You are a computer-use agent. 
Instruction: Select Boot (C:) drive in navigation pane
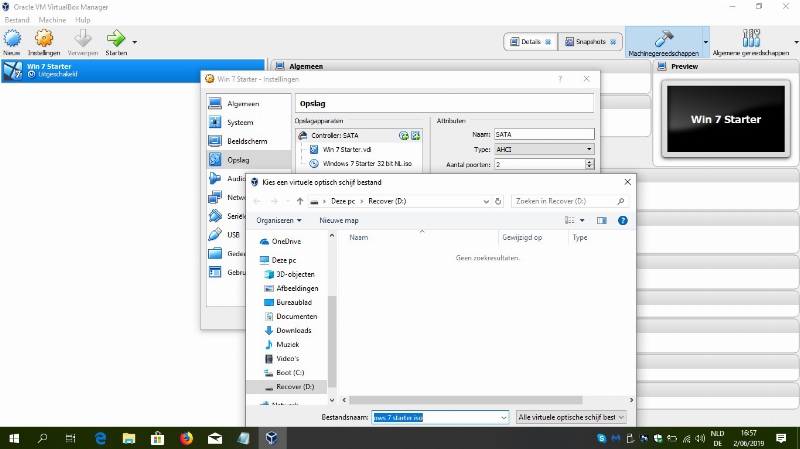tap(290, 373)
